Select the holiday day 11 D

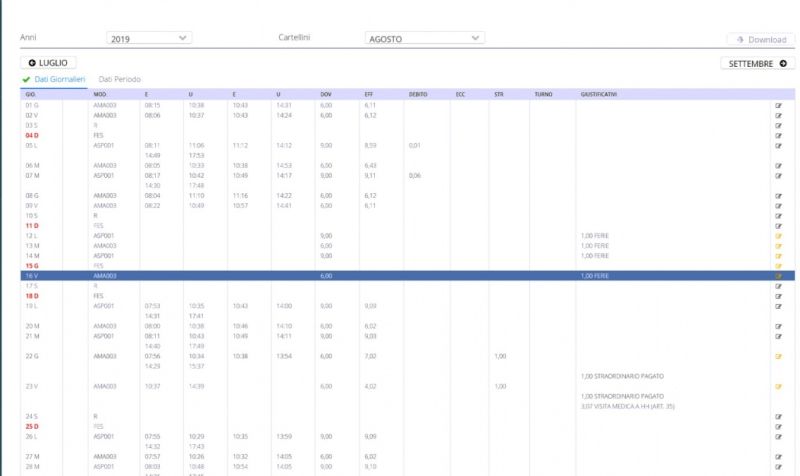tap(32, 226)
